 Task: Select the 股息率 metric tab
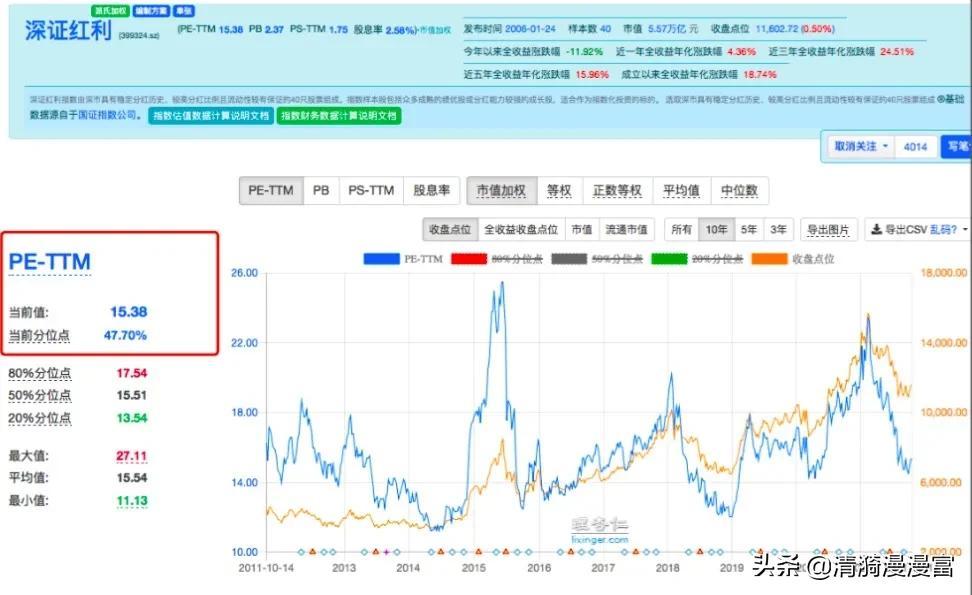tap(431, 190)
